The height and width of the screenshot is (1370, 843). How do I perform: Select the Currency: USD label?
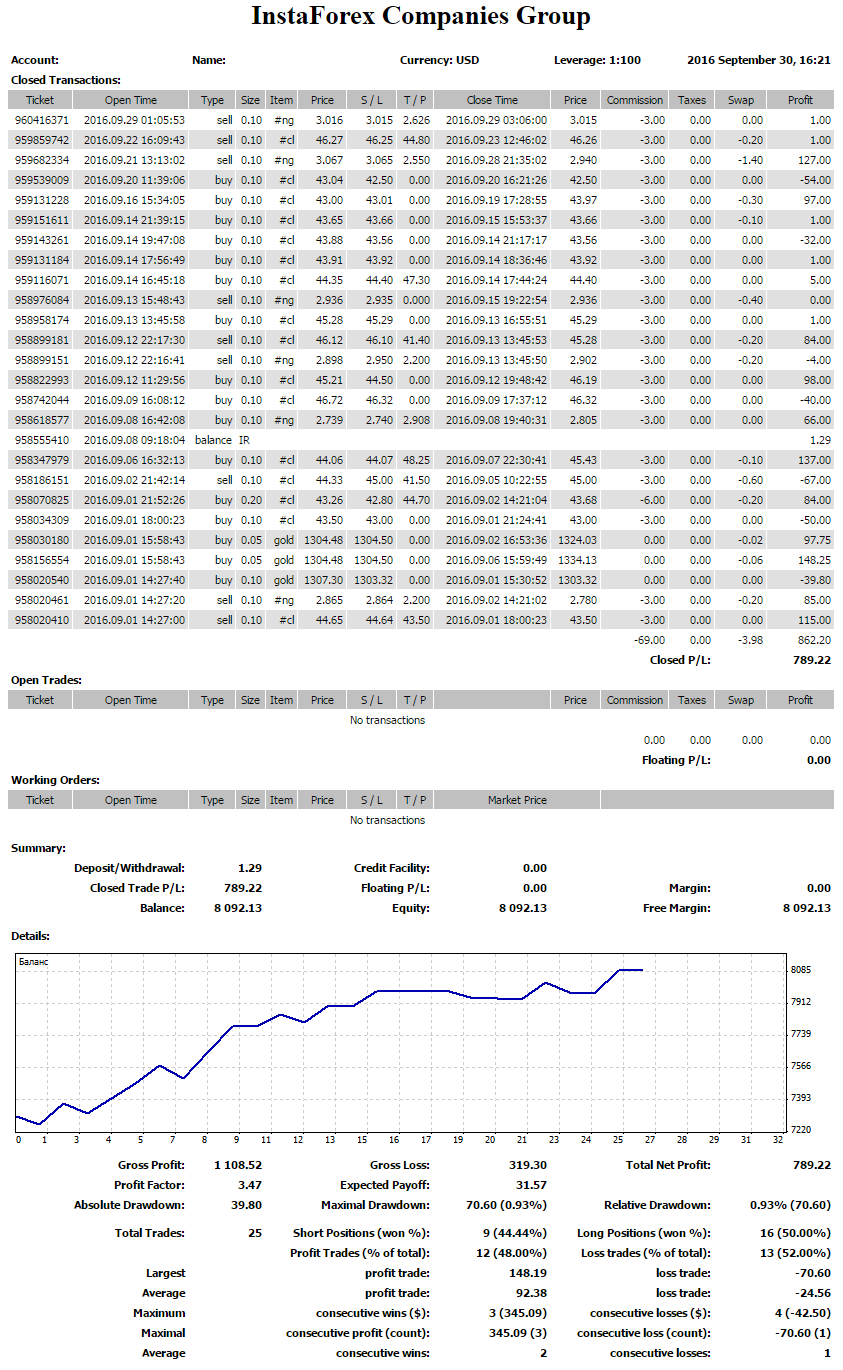point(439,60)
